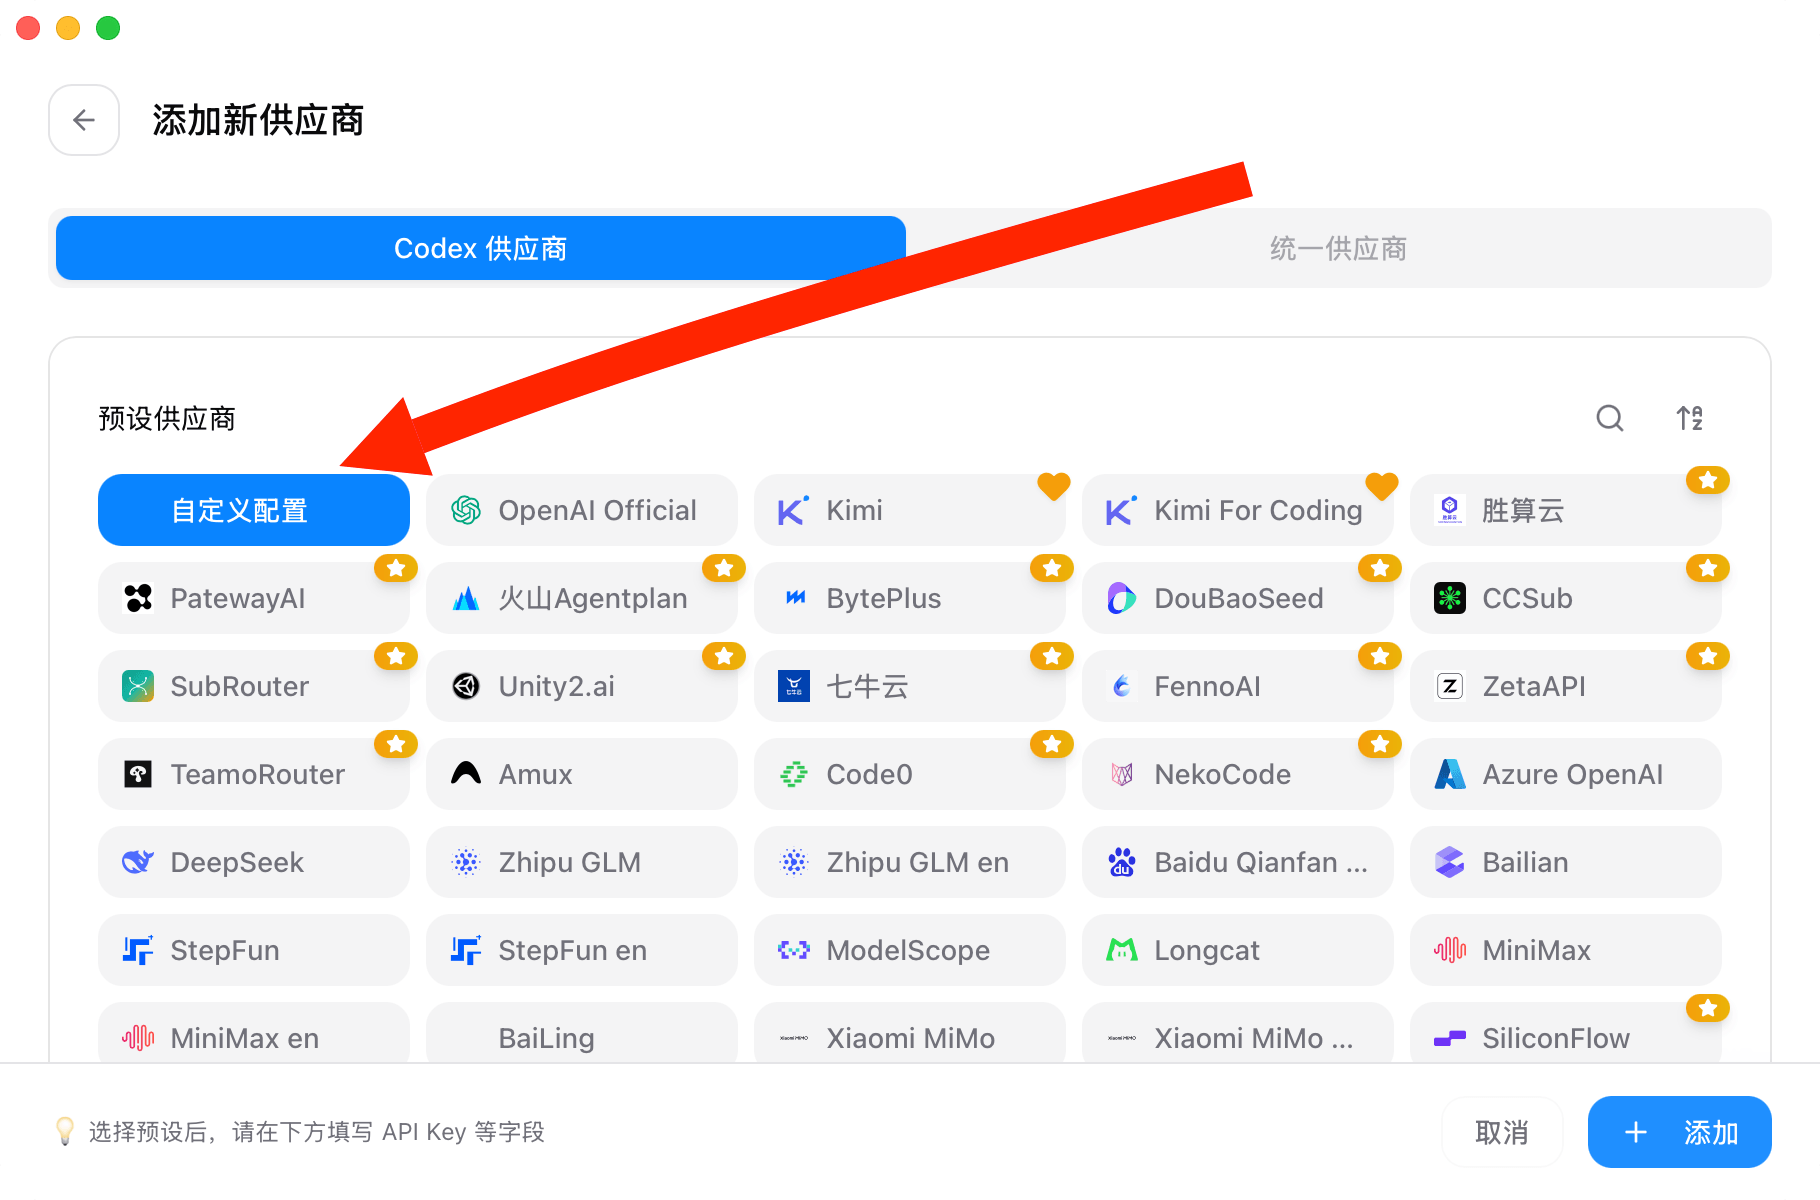Image resolution: width=1820 pixels, height=1200 pixels.
Task: Click the API Key hint text
Action: click(317, 1132)
